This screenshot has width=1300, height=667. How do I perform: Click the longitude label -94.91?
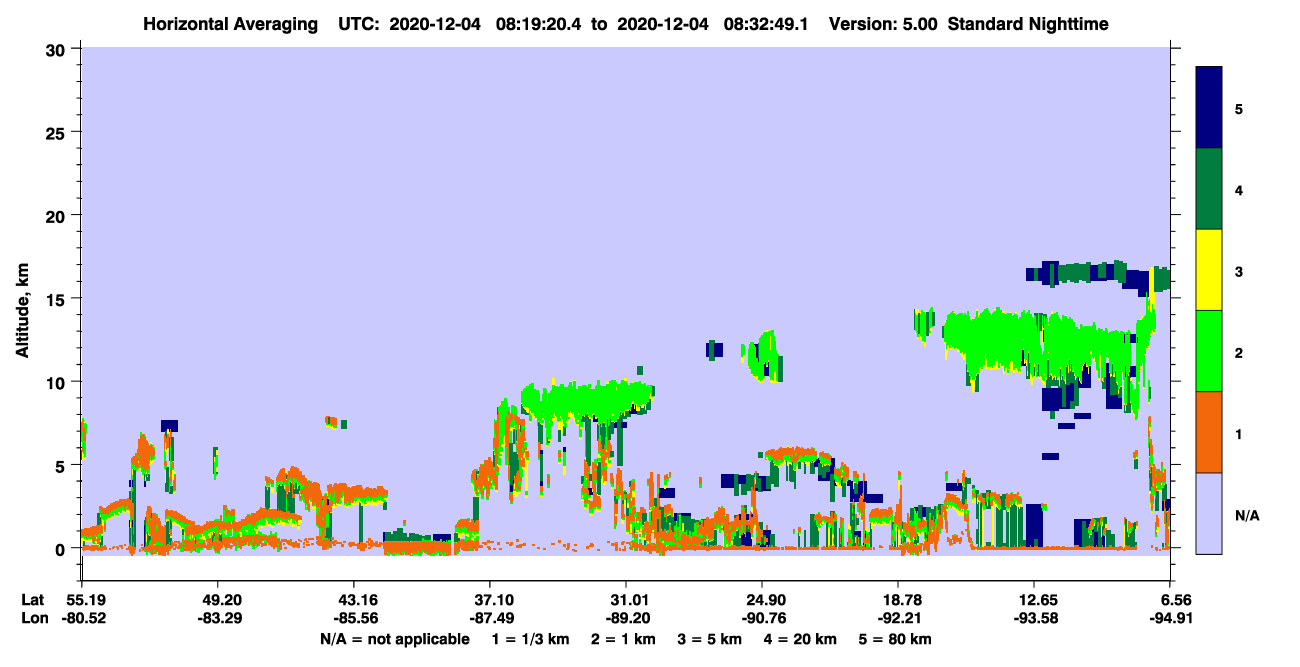click(1170, 618)
